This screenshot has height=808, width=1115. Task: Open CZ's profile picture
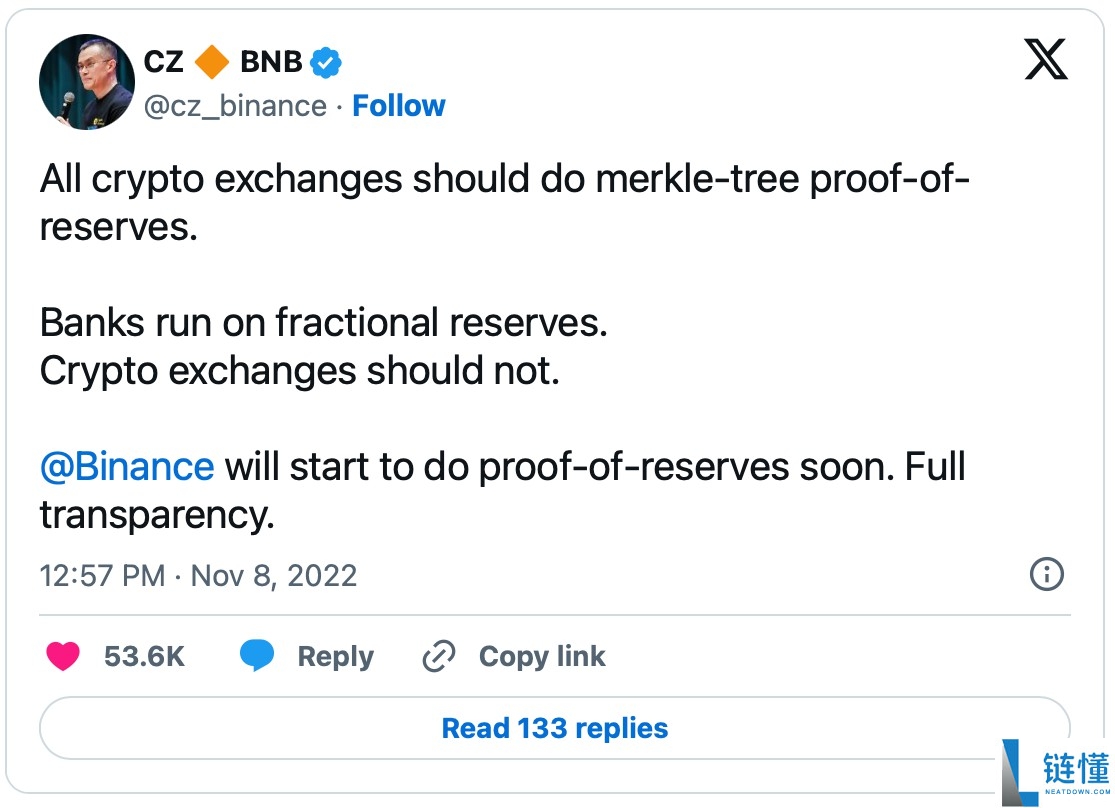tap(87, 81)
